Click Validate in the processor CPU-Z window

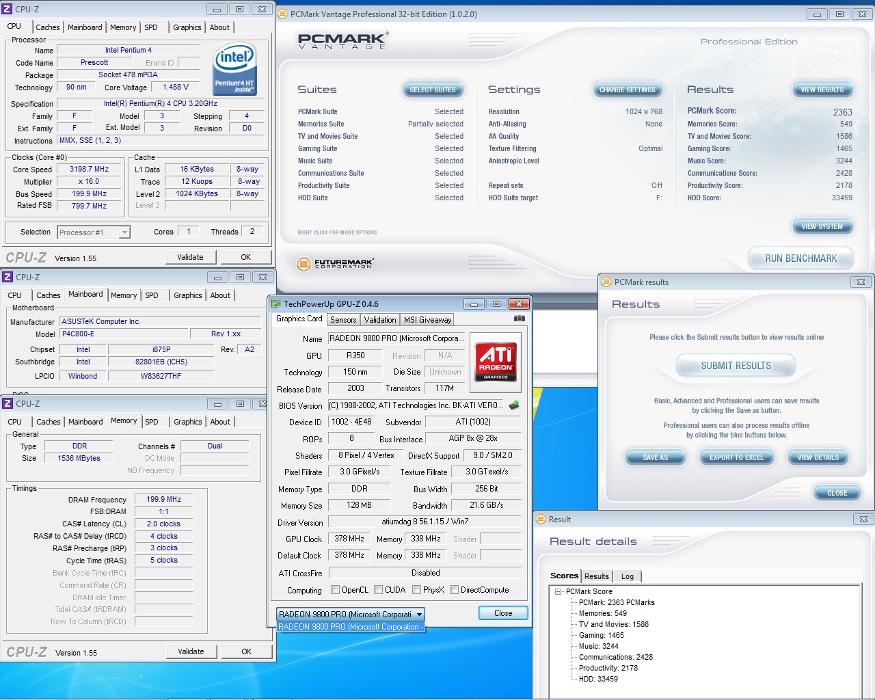[190, 257]
